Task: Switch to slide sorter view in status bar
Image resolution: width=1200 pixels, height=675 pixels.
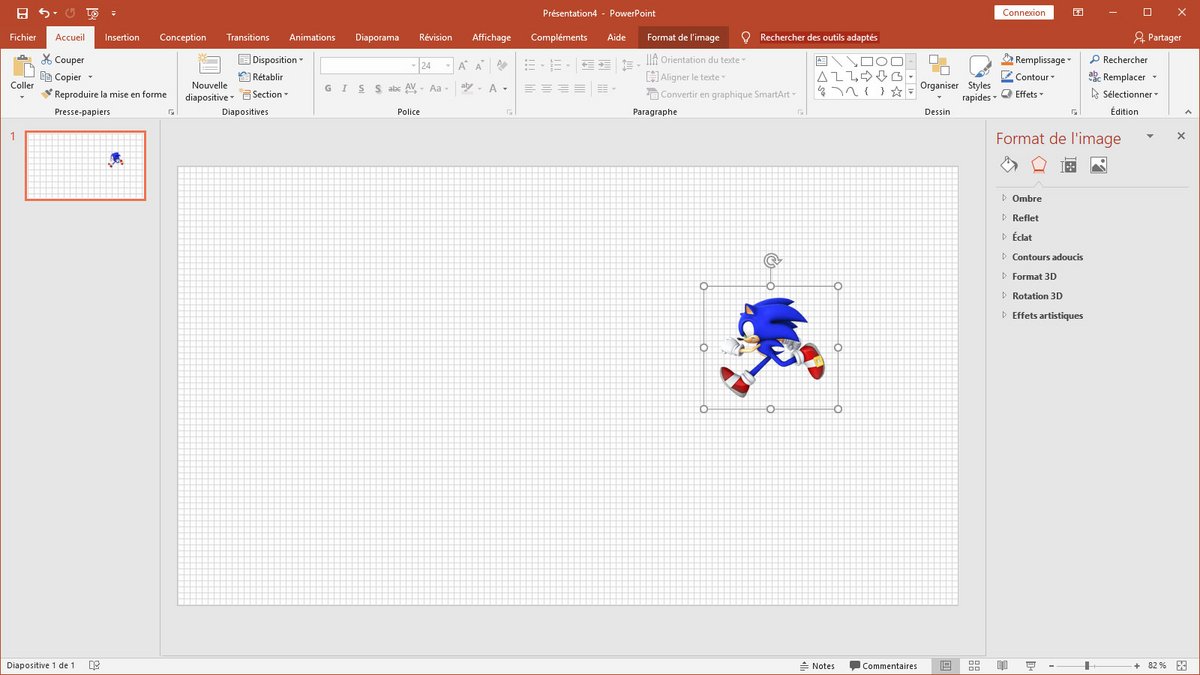Action: [x=973, y=666]
